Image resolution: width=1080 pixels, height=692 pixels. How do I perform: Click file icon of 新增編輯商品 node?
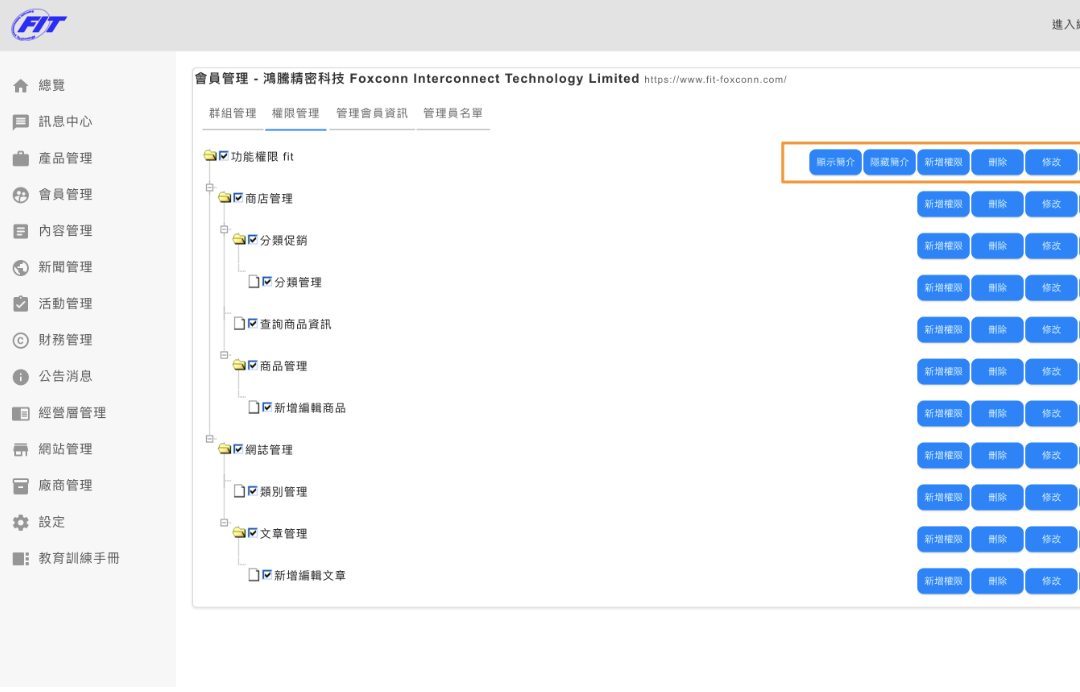(254, 408)
